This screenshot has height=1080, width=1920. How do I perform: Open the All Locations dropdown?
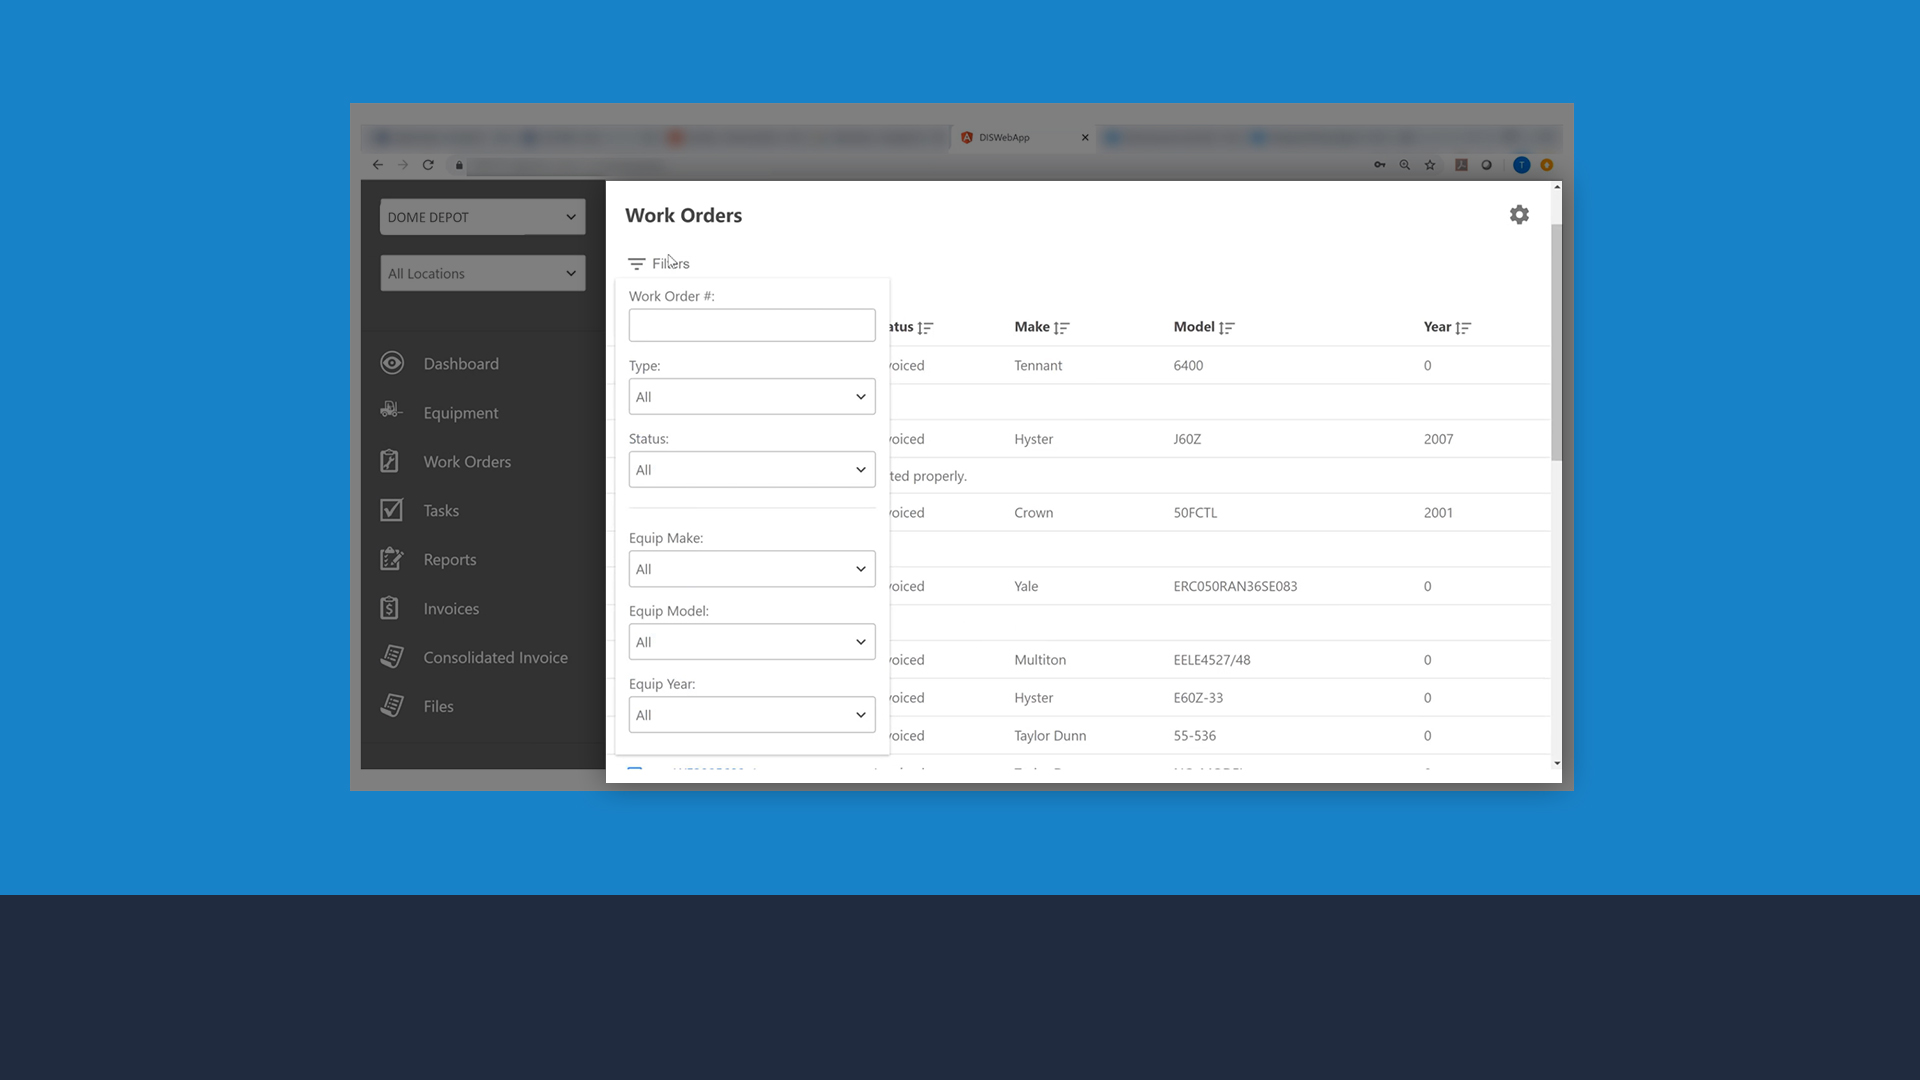pyautogui.click(x=482, y=273)
